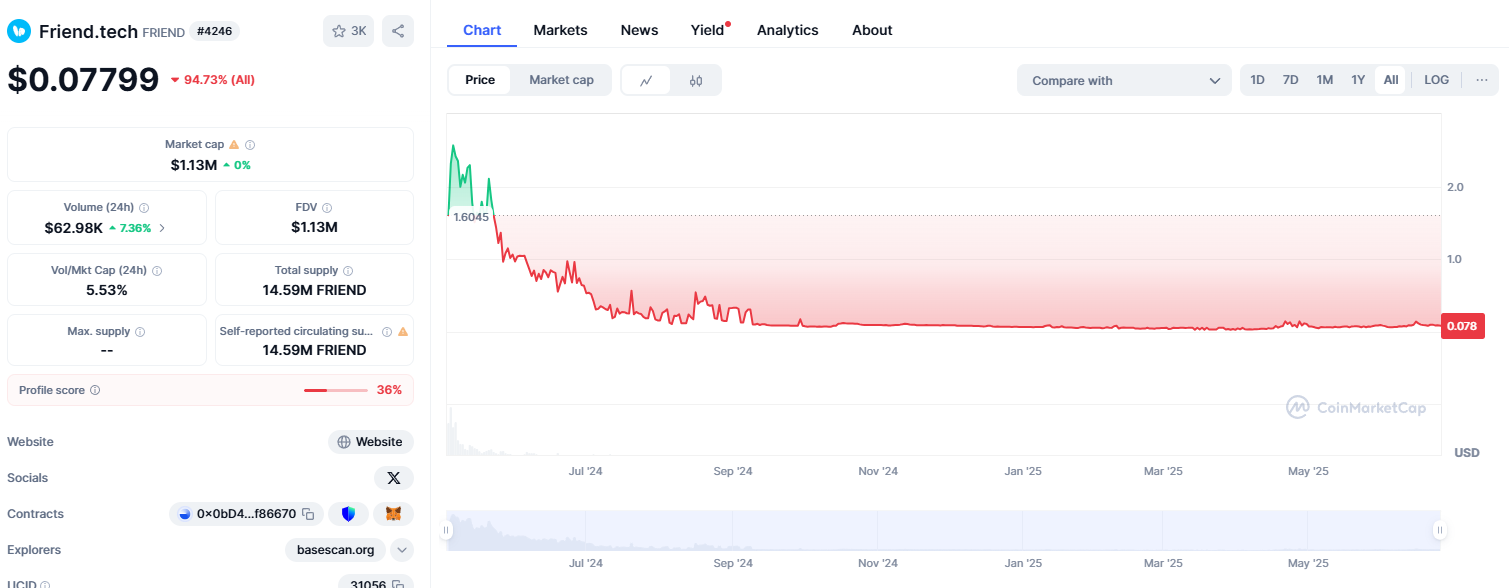Click the 94.73% (All) change
Screen dimensions: 1509x588
pyautogui.click(x=212, y=80)
